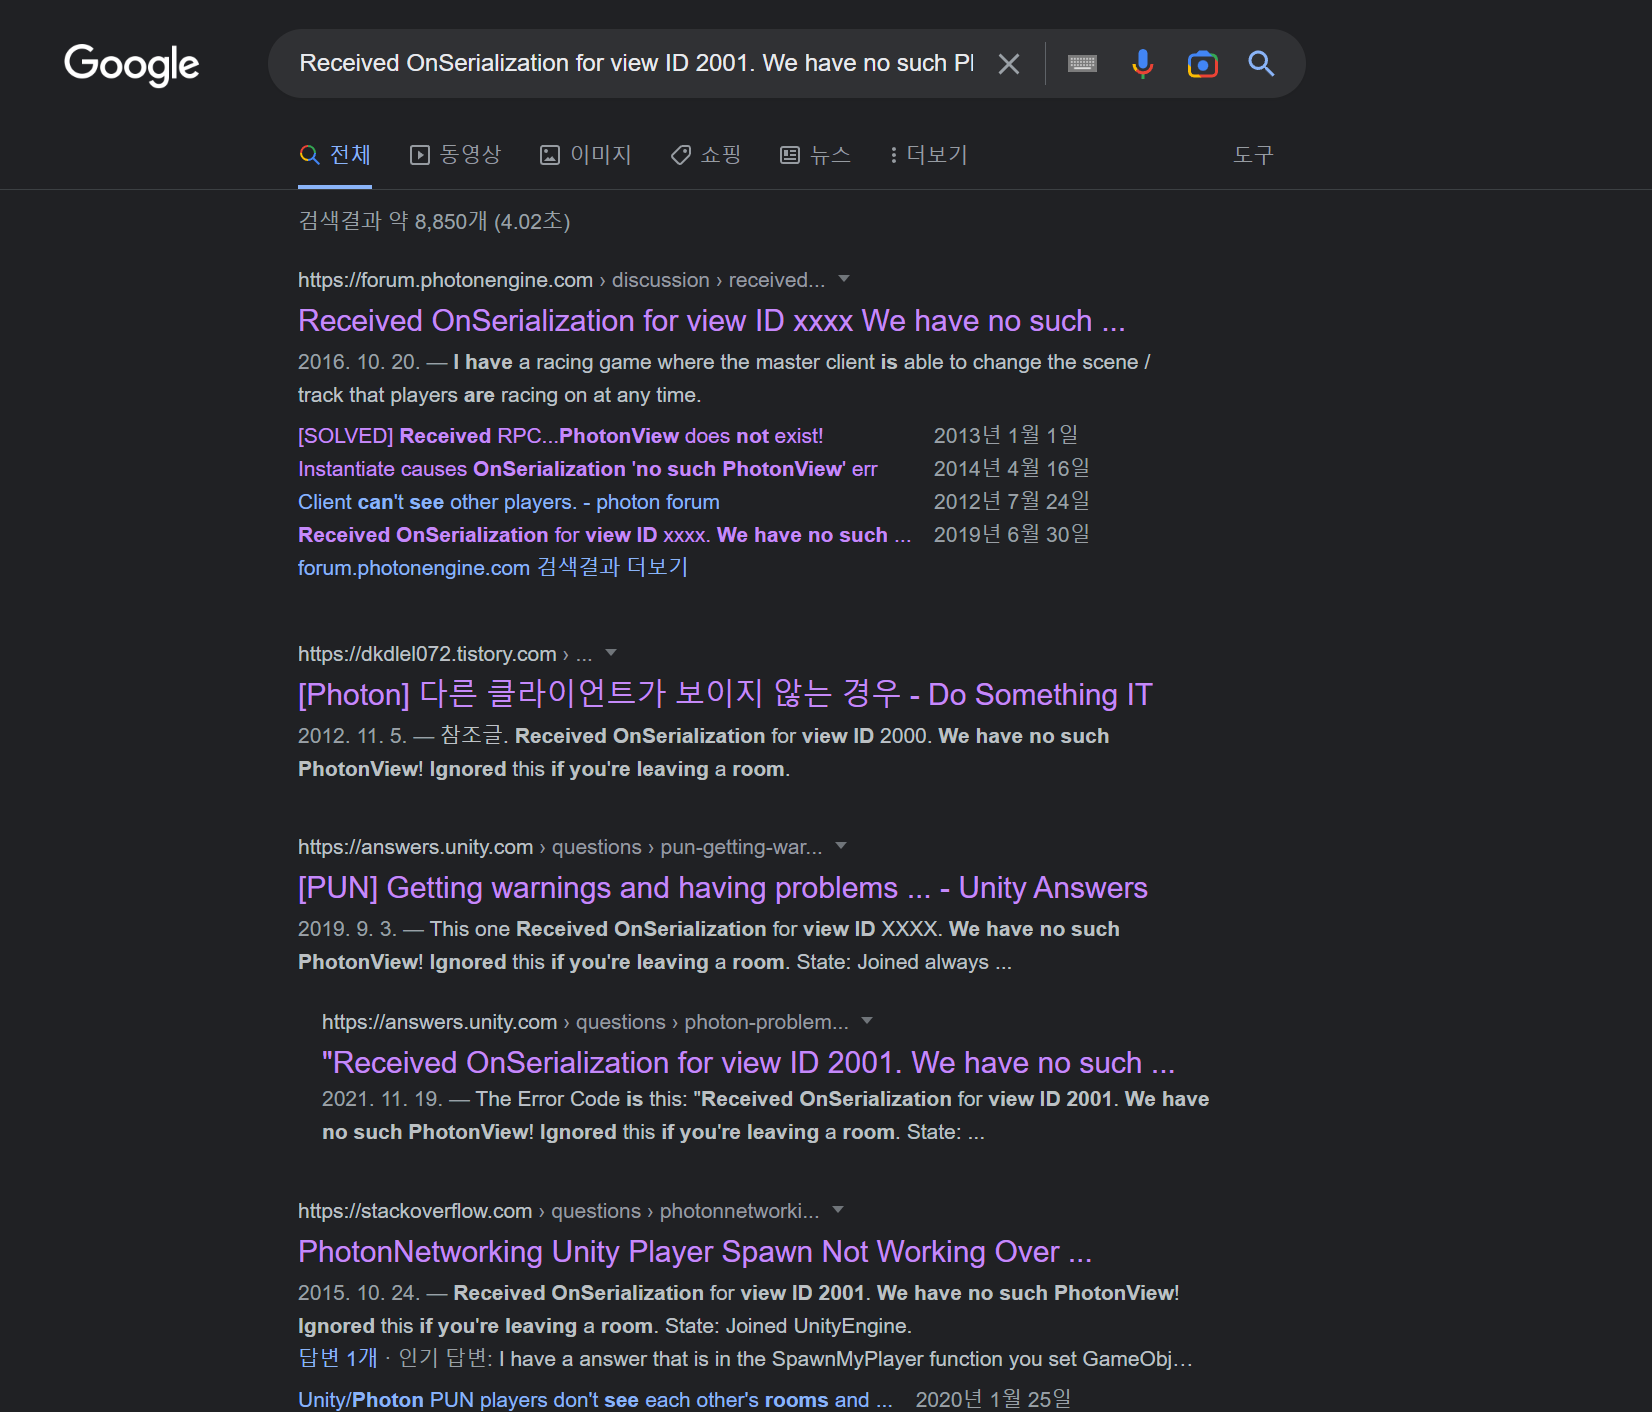Expand options arrow beside stackoverflow.com URL
Image resolution: width=1652 pixels, height=1412 pixels.
[x=838, y=1210]
